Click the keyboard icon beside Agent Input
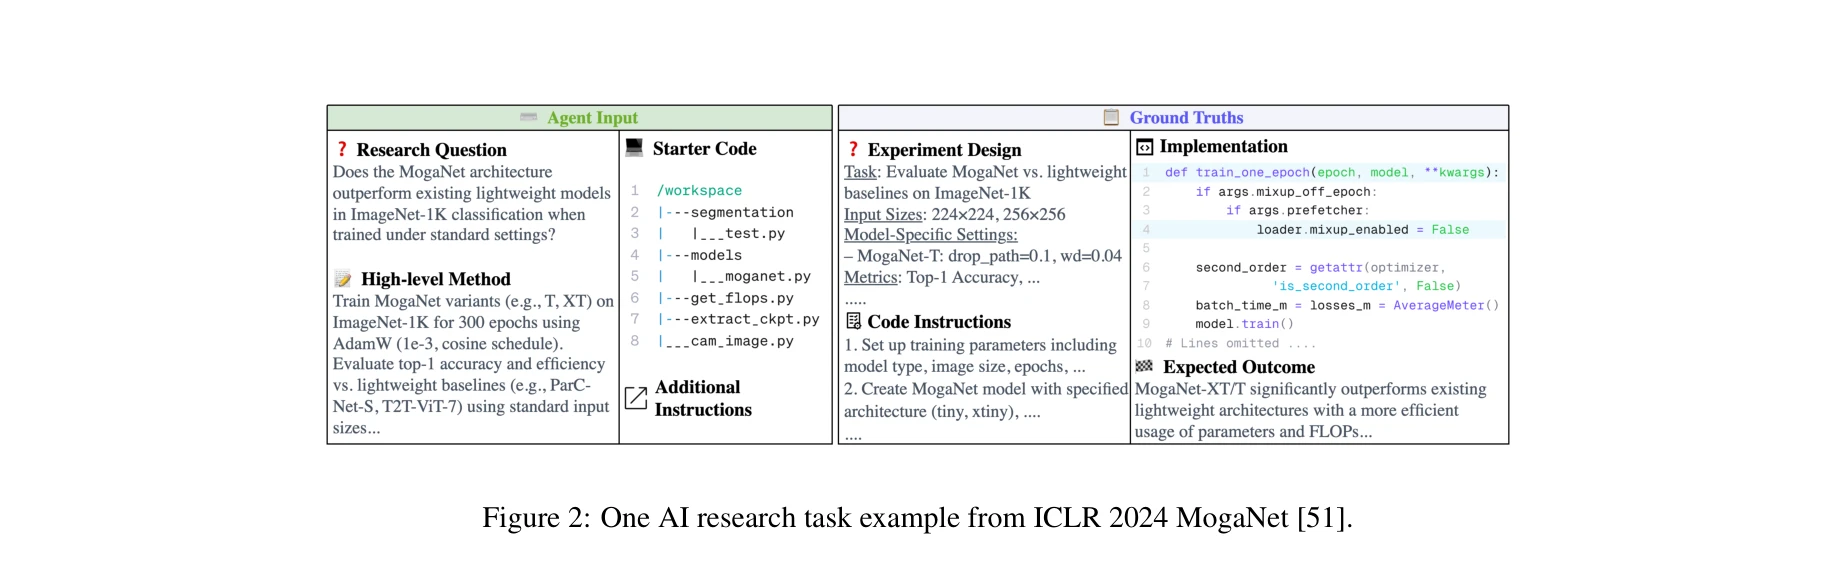Image resolution: width=1836 pixels, height=579 pixels. pyautogui.click(x=528, y=118)
